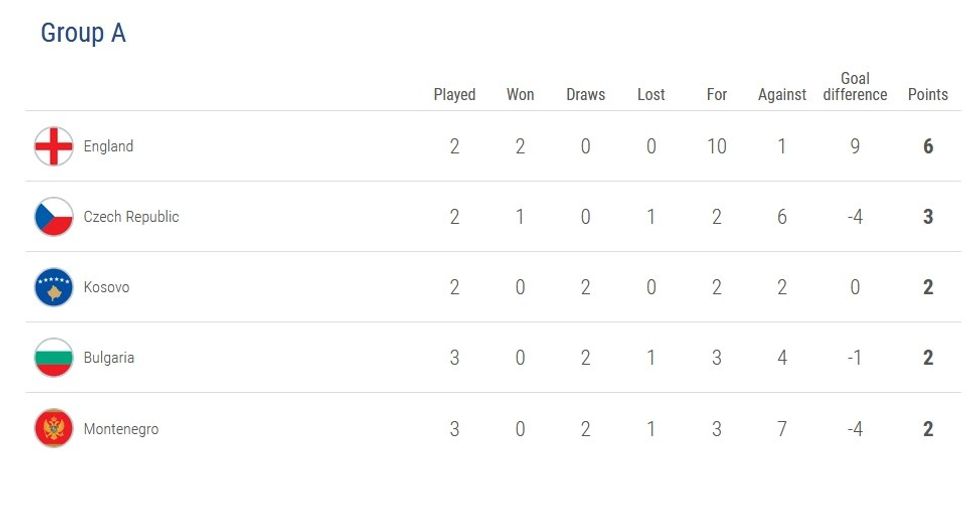Select the Kosovo team name
This screenshot has height=519, width=980.
pos(106,287)
